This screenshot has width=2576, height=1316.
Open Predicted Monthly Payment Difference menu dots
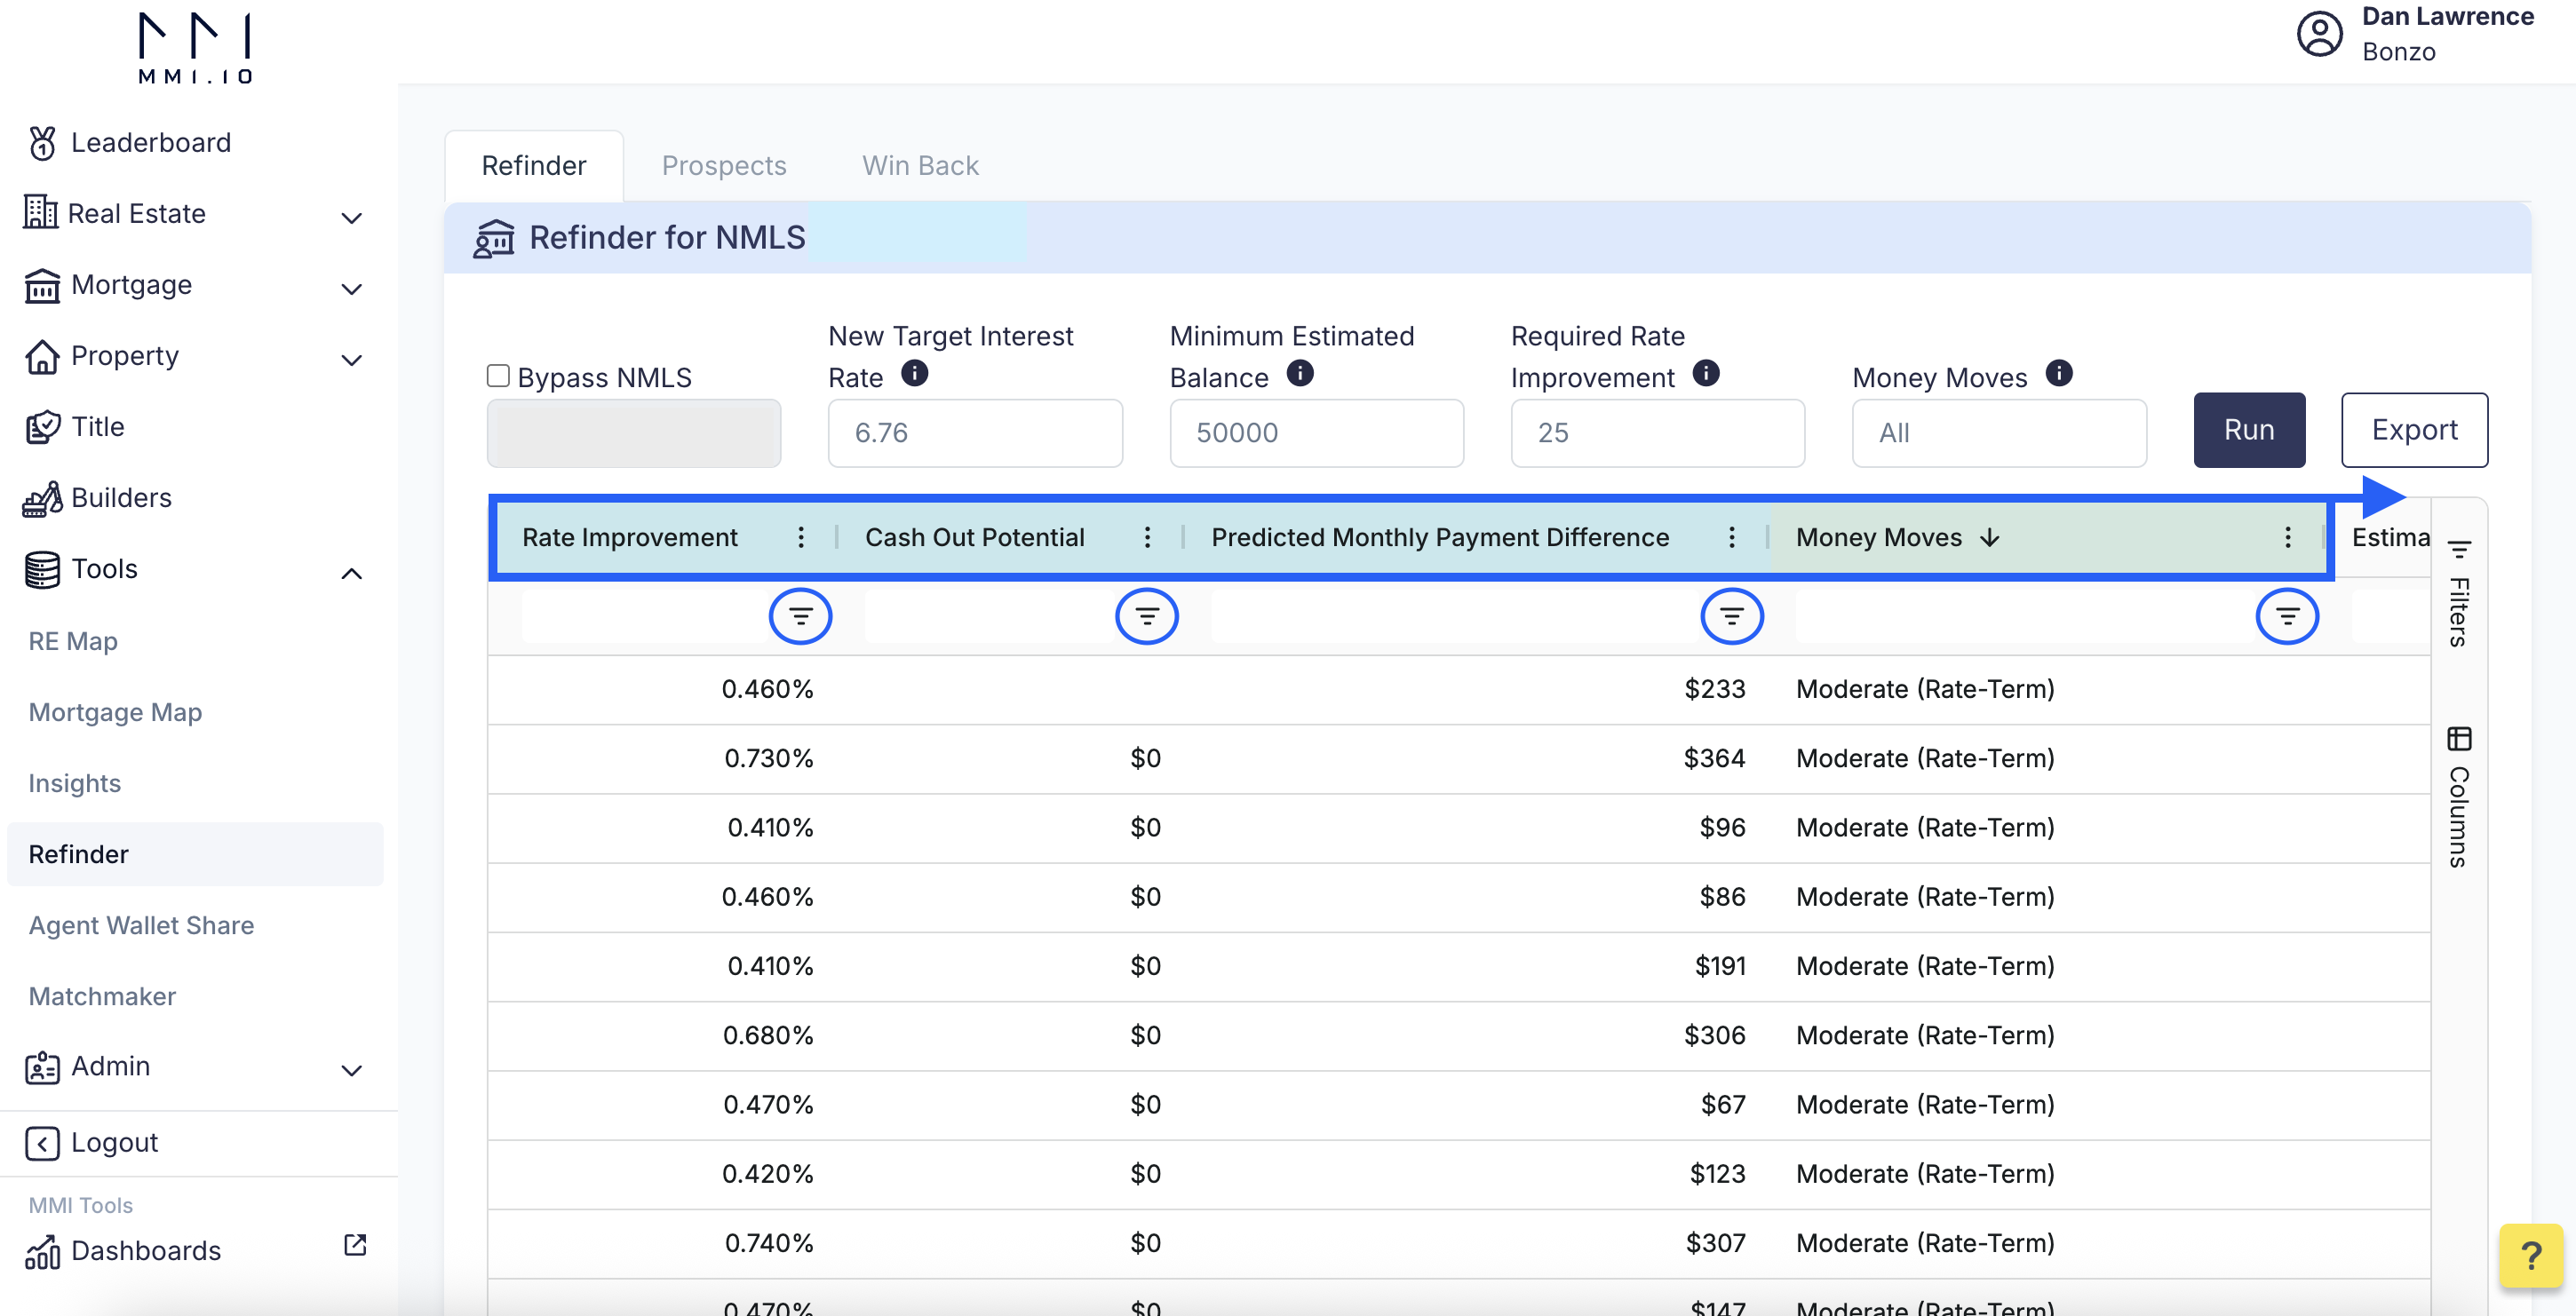[1731, 537]
